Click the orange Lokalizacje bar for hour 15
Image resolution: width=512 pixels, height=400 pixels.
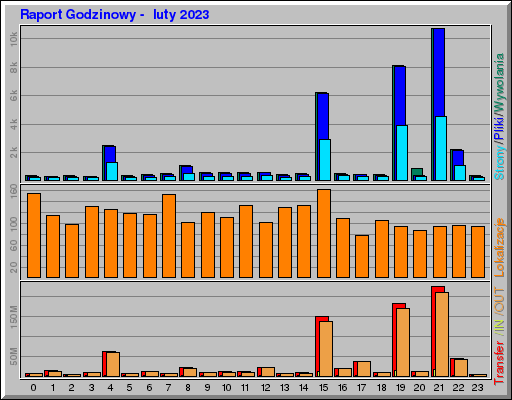tap(324, 233)
